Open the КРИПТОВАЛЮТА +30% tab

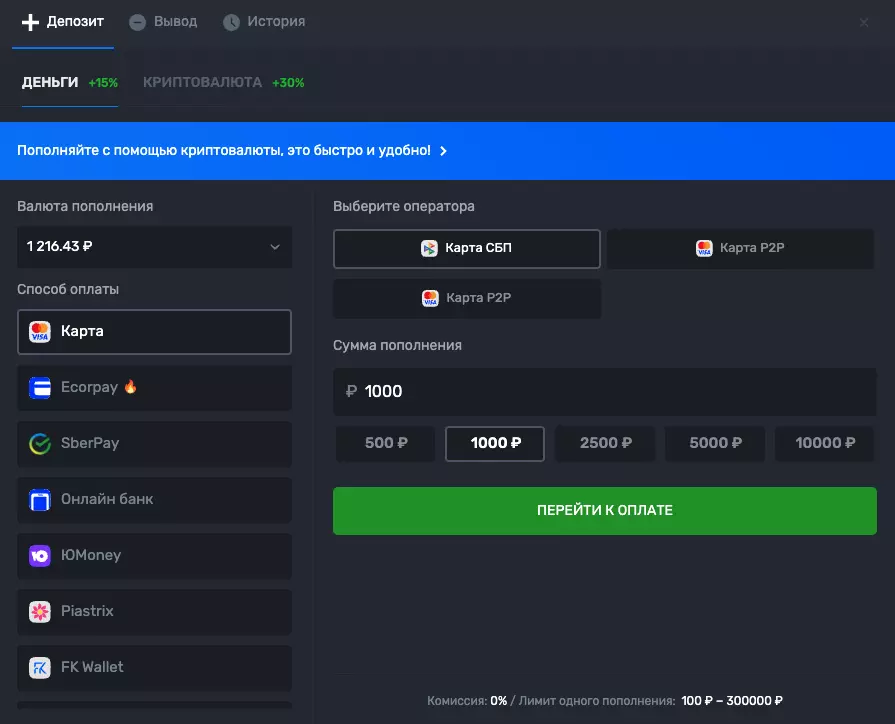click(222, 83)
